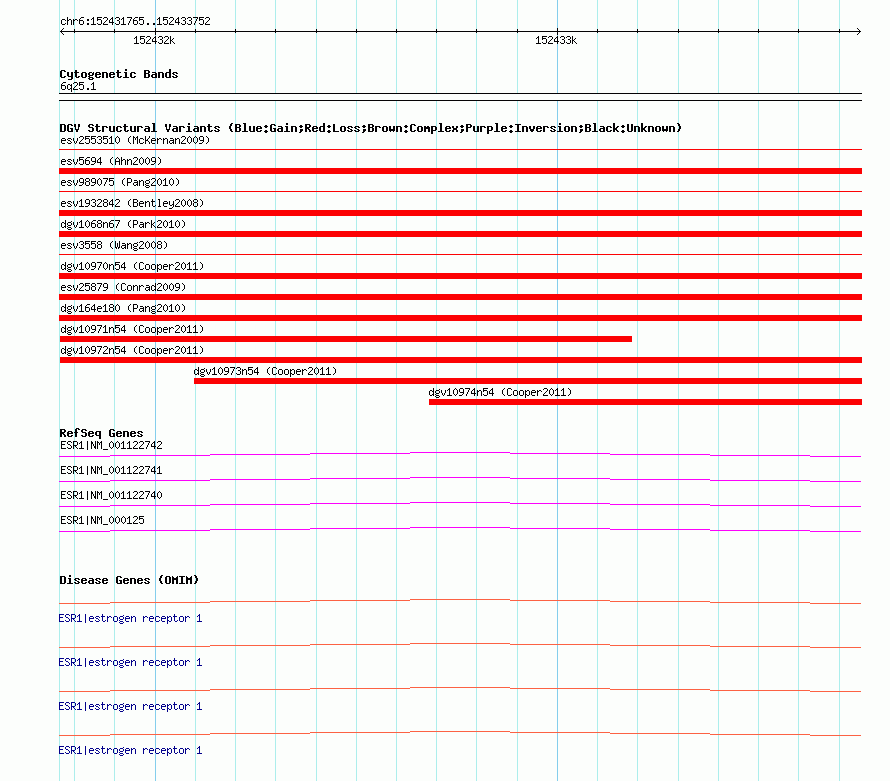Click dgv1068n67 (Park2010) variant label
890x781 pixels.
(x=123, y=224)
